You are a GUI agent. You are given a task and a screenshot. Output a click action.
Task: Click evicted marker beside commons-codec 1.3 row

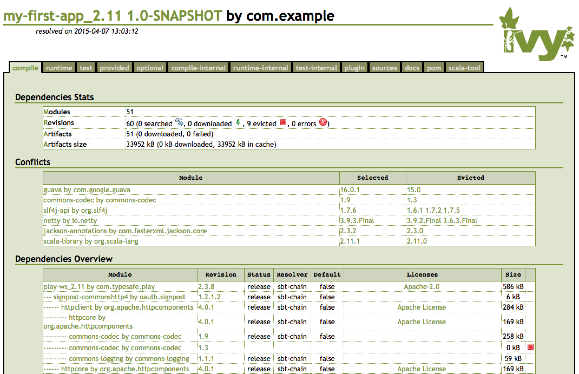531,347
